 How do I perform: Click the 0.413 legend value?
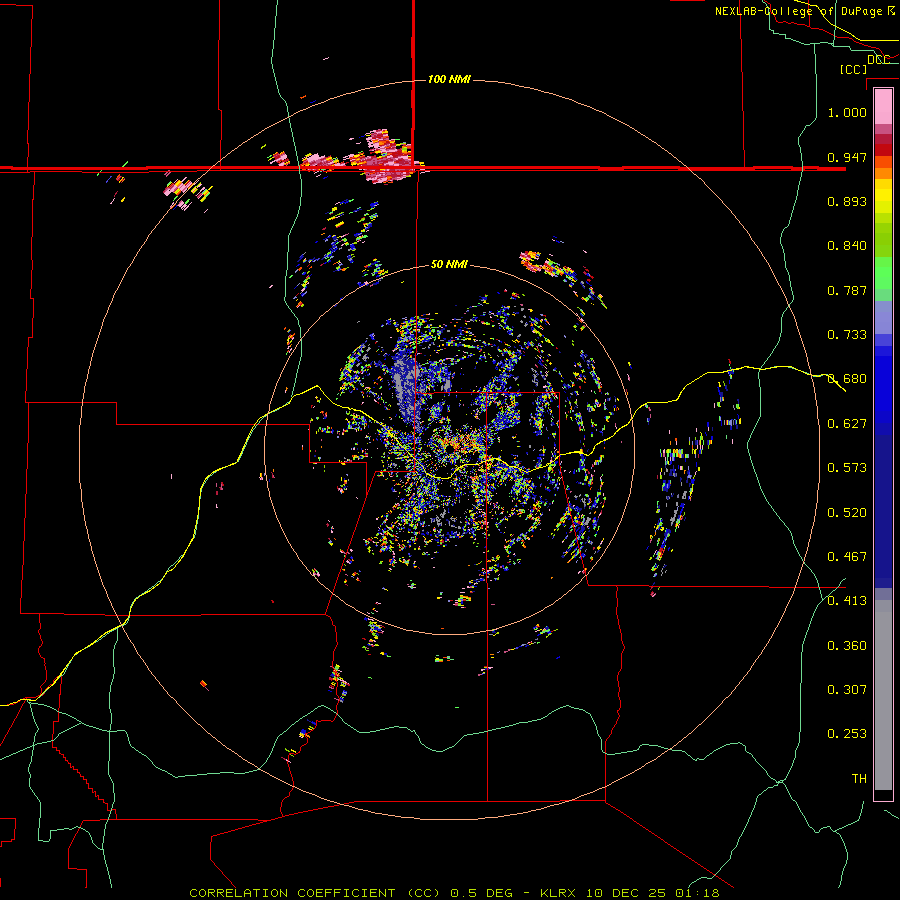(847, 601)
